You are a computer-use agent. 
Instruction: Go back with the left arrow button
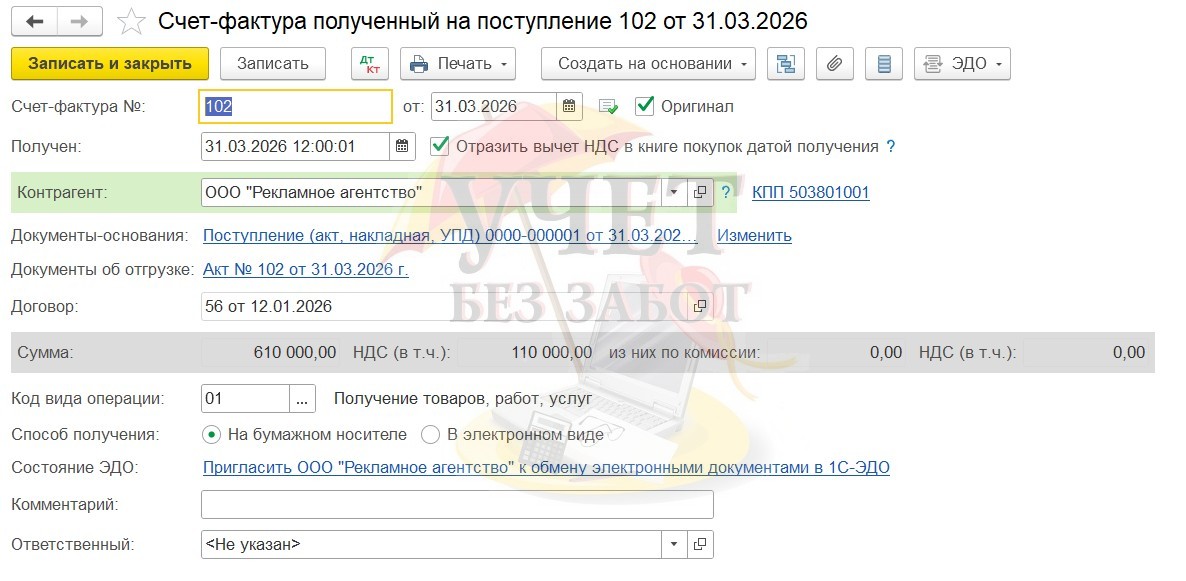click(34, 22)
